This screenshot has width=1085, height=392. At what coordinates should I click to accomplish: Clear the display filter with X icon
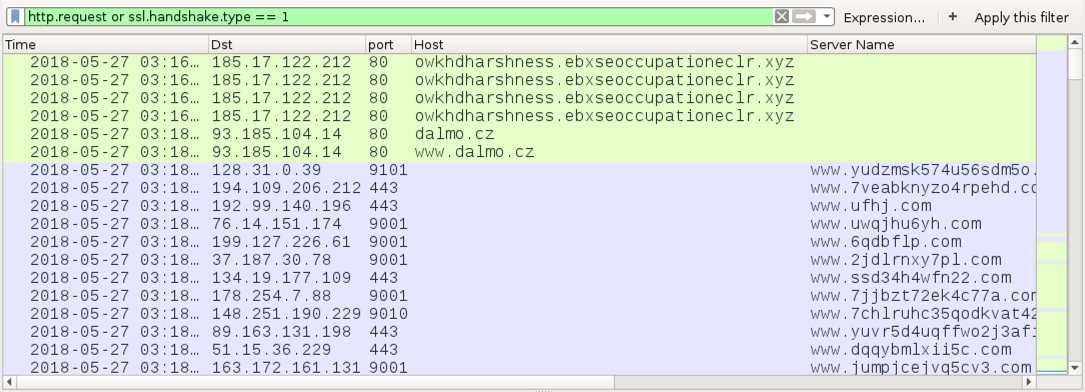(x=781, y=17)
